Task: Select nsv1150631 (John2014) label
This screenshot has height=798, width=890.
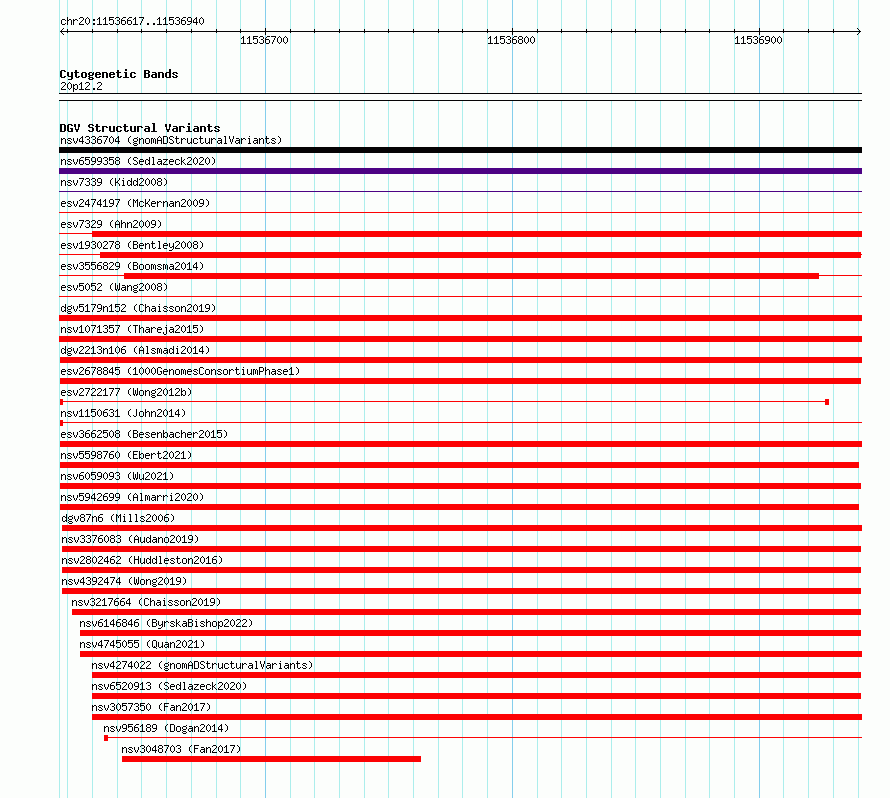Action: [123, 413]
